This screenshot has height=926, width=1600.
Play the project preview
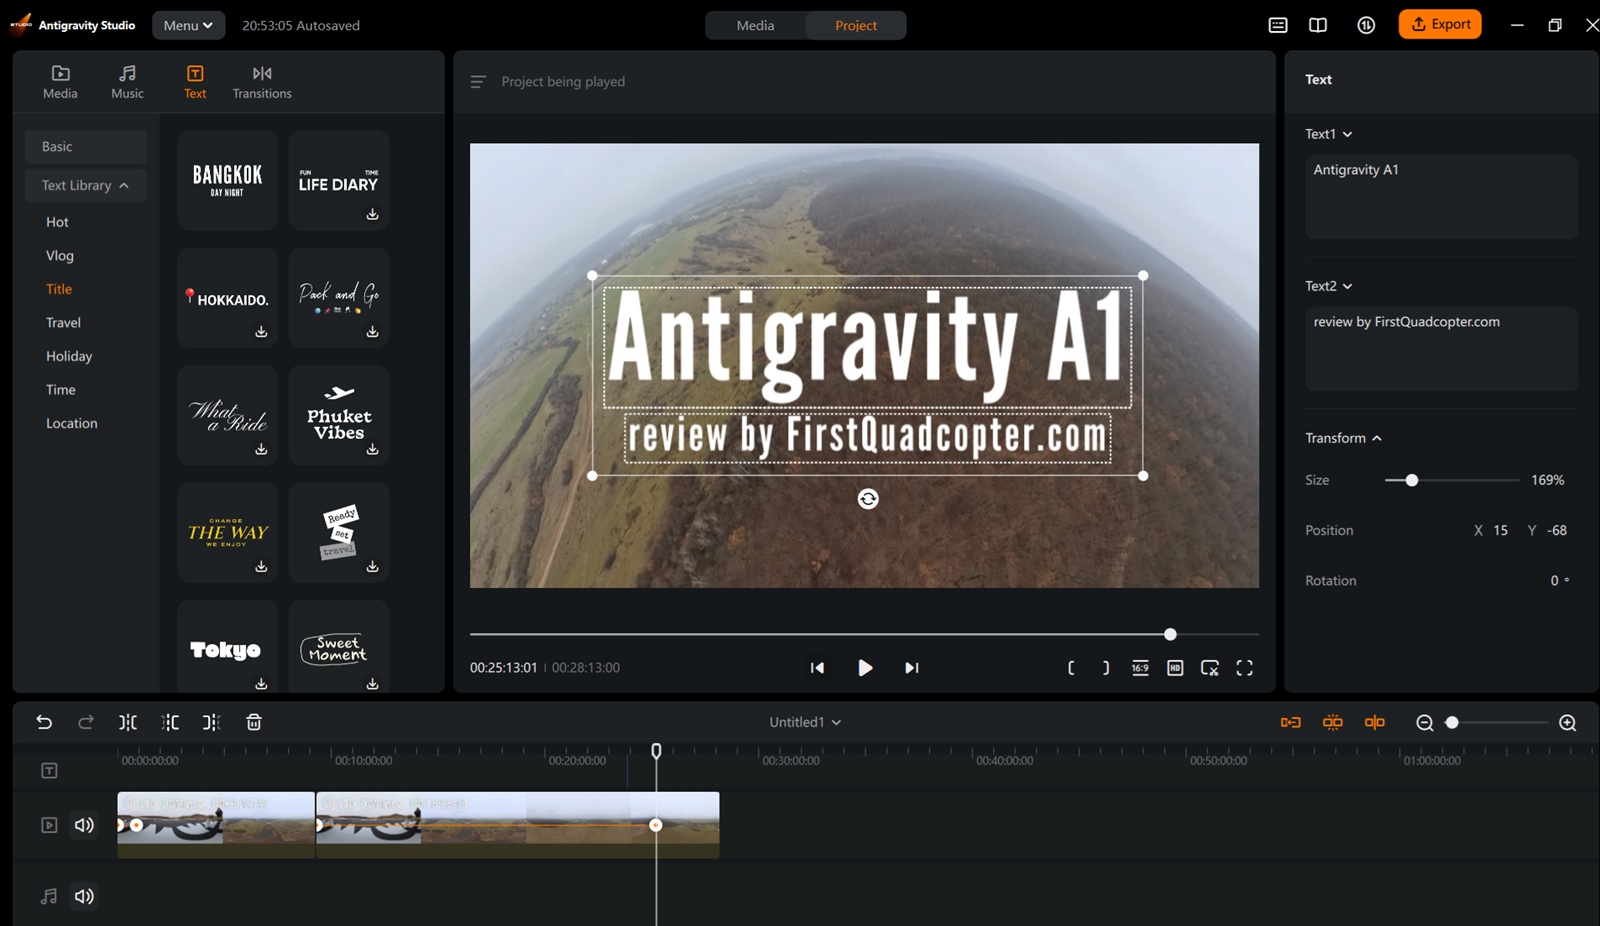865,668
